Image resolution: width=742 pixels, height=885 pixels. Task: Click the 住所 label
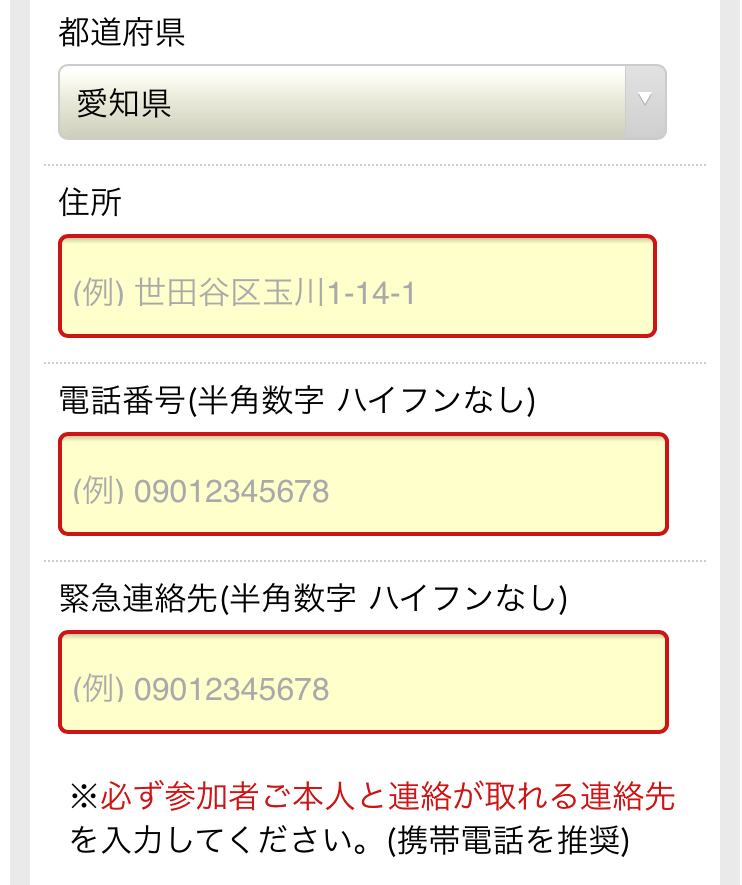[90, 202]
